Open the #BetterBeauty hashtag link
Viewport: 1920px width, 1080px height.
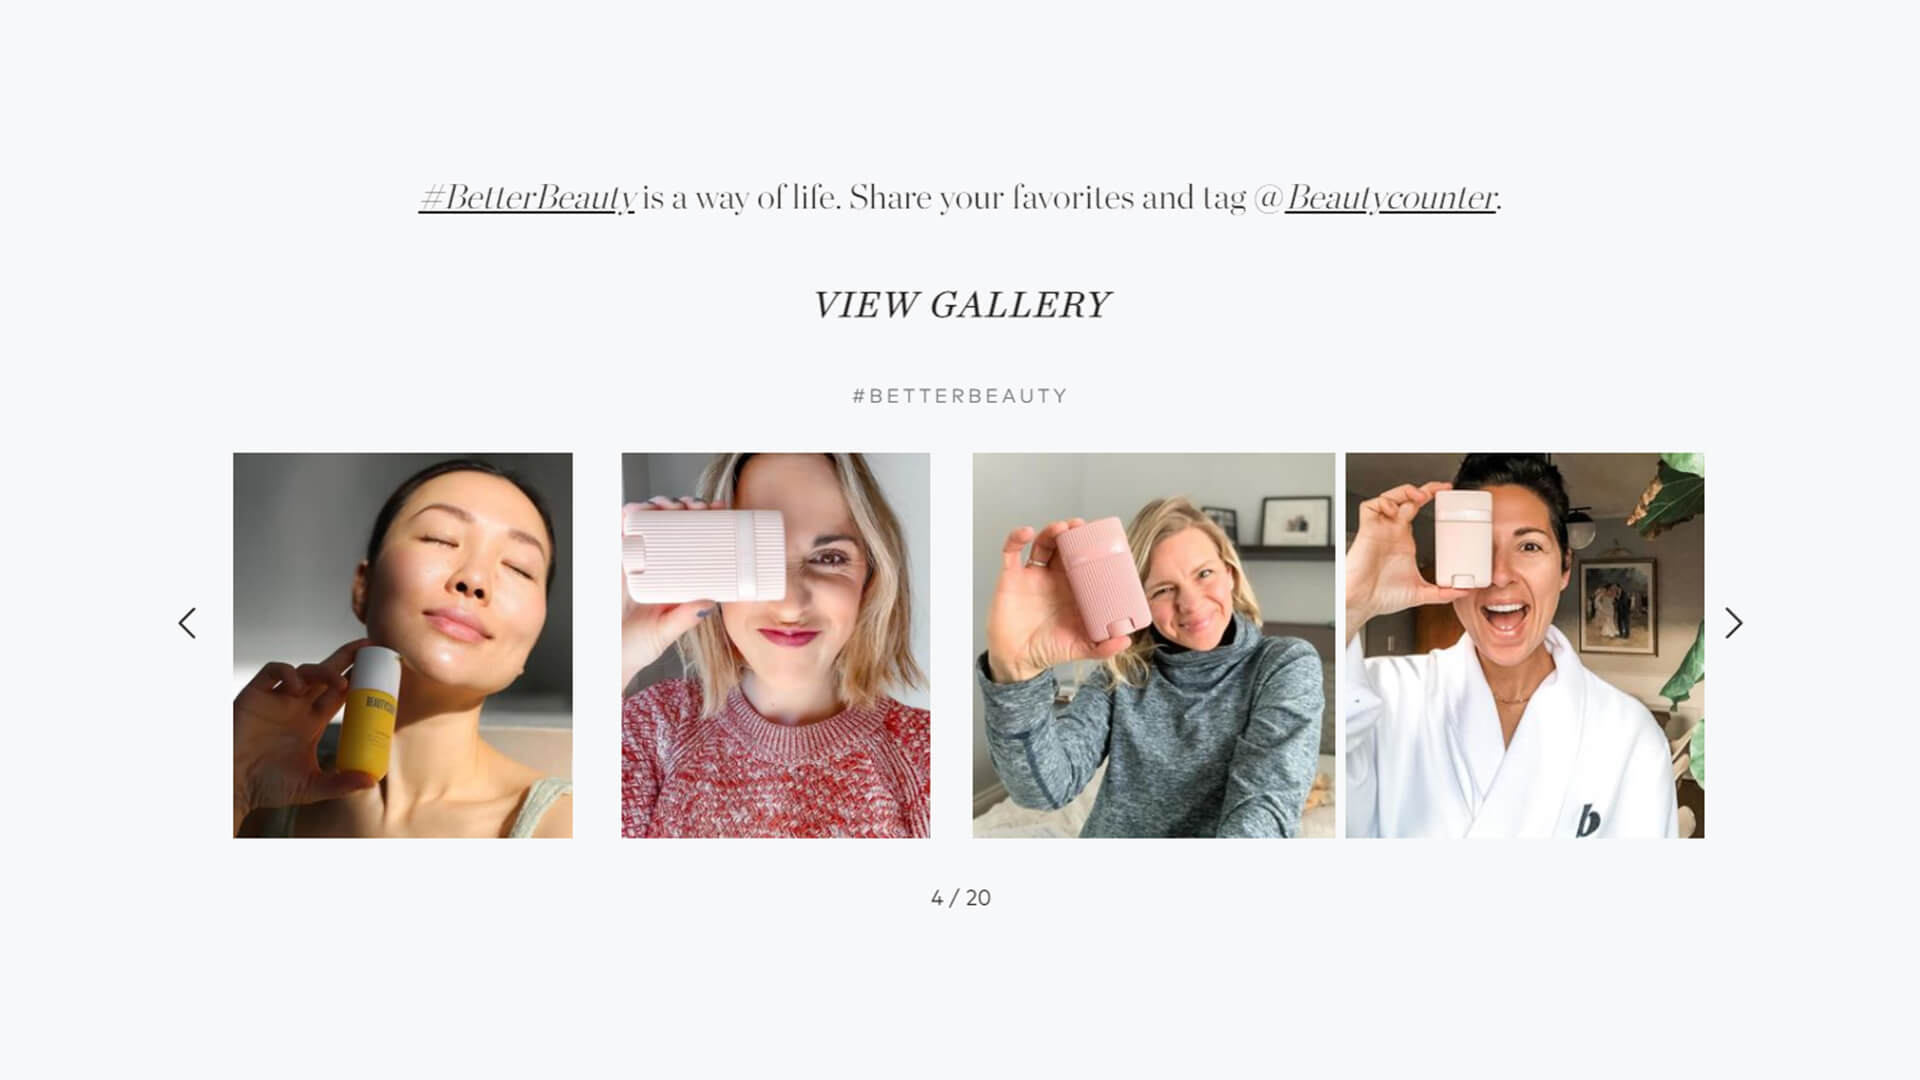pyautogui.click(x=527, y=198)
